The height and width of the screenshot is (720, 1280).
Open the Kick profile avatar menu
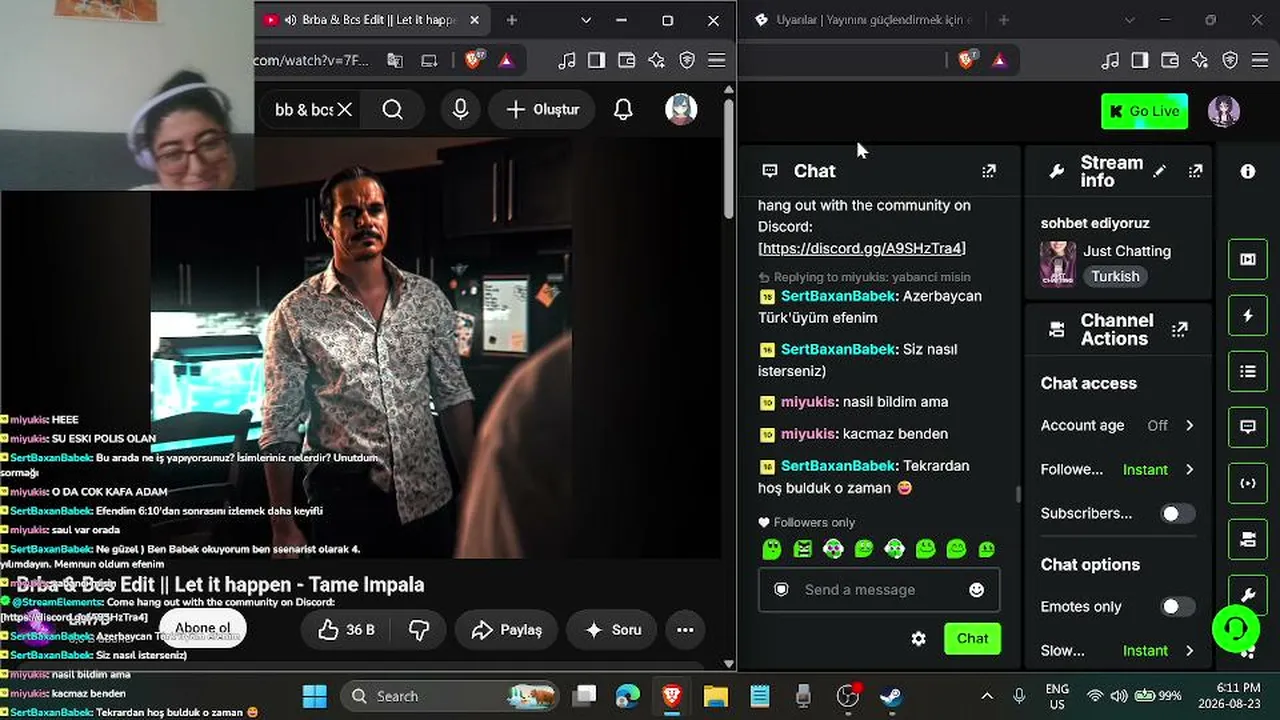tap(1224, 111)
